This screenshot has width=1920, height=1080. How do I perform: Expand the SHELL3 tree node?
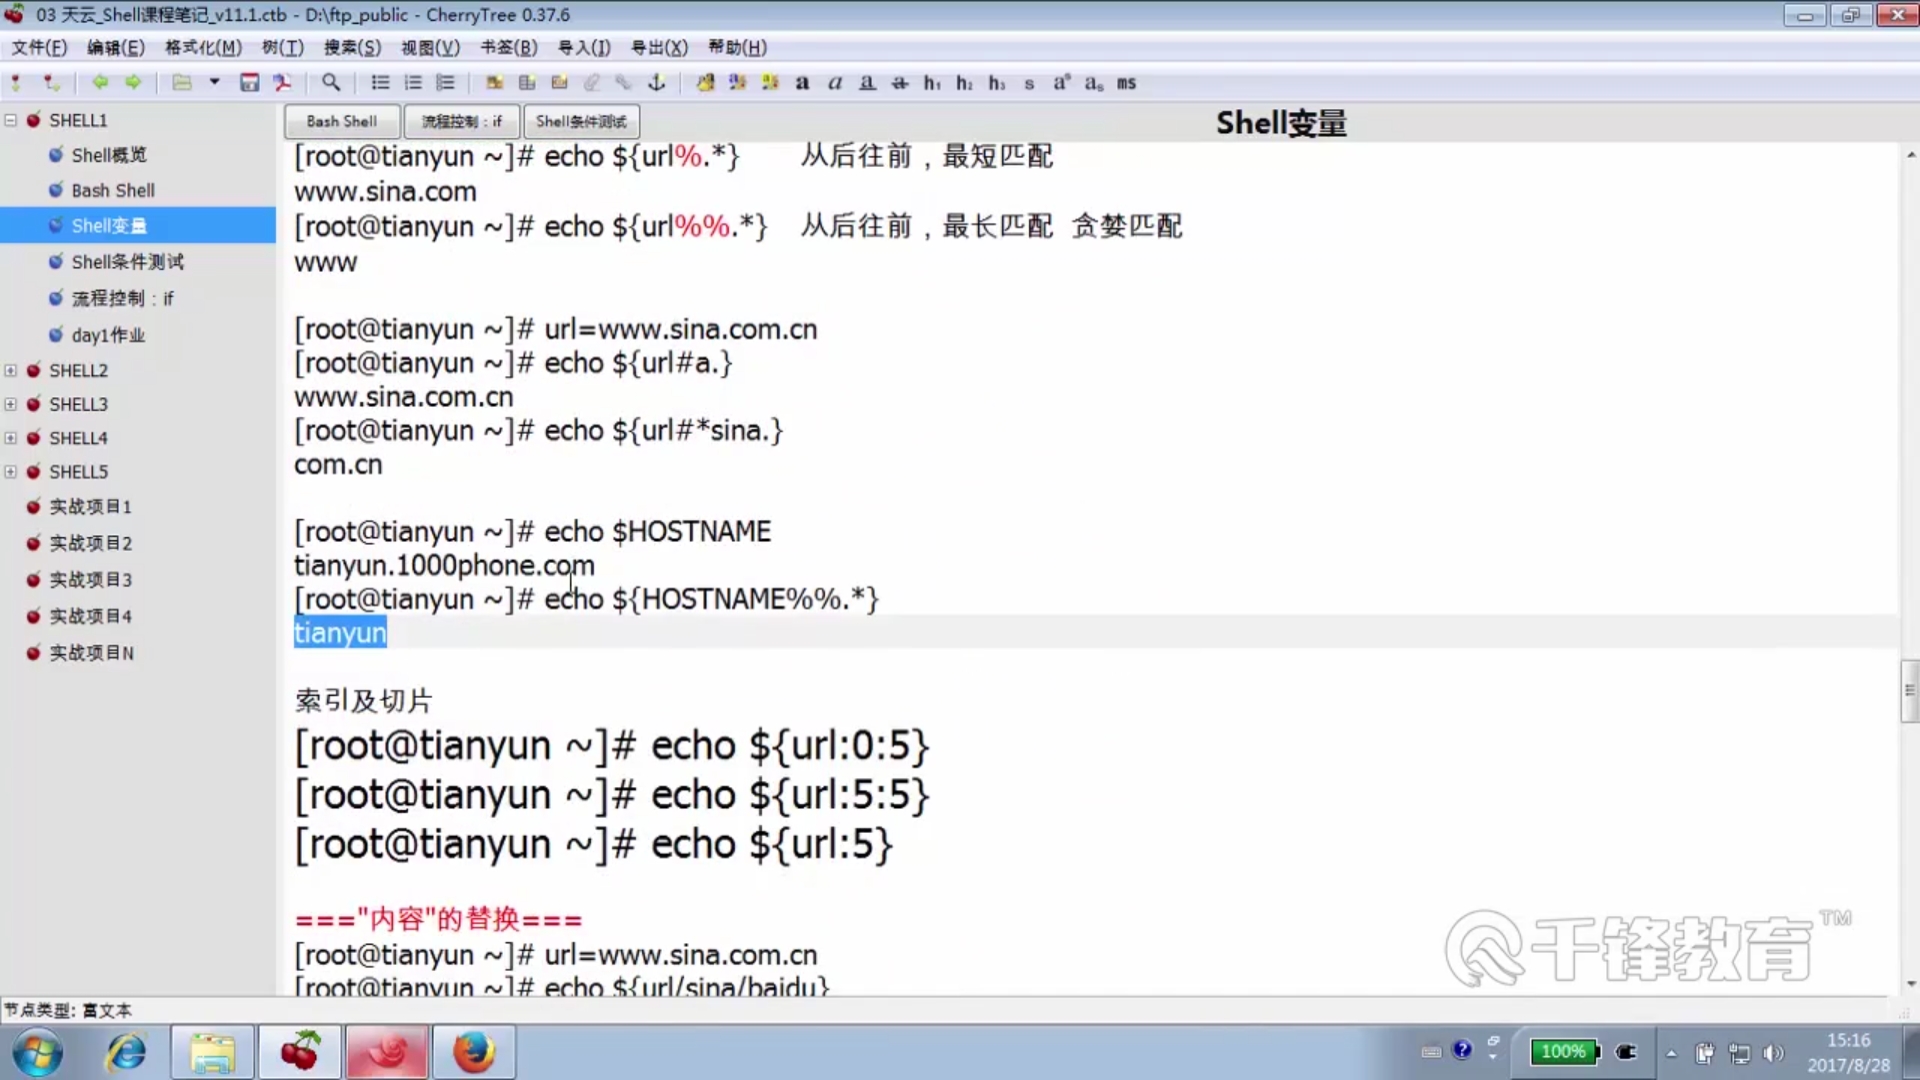pos(11,404)
